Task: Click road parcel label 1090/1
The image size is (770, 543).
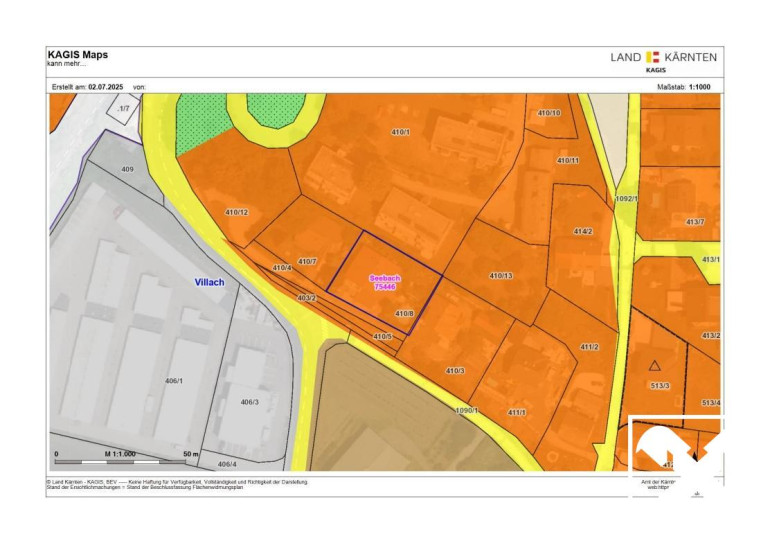Action: click(468, 410)
